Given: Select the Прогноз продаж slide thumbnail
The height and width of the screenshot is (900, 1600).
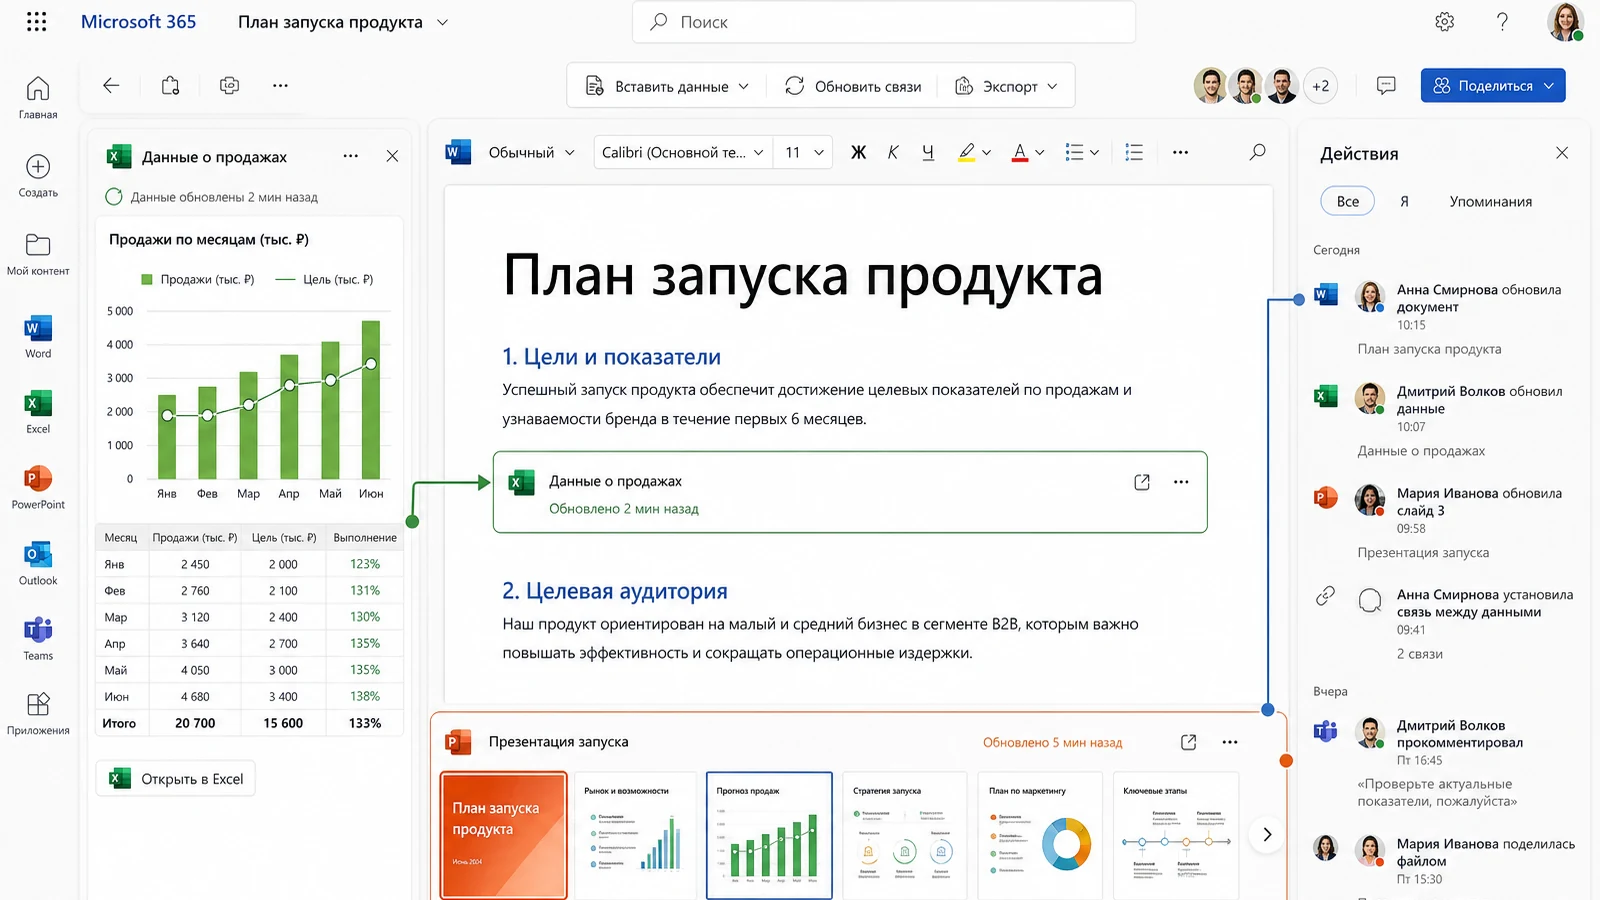Looking at the screenshot, I should tap(769, 835).
